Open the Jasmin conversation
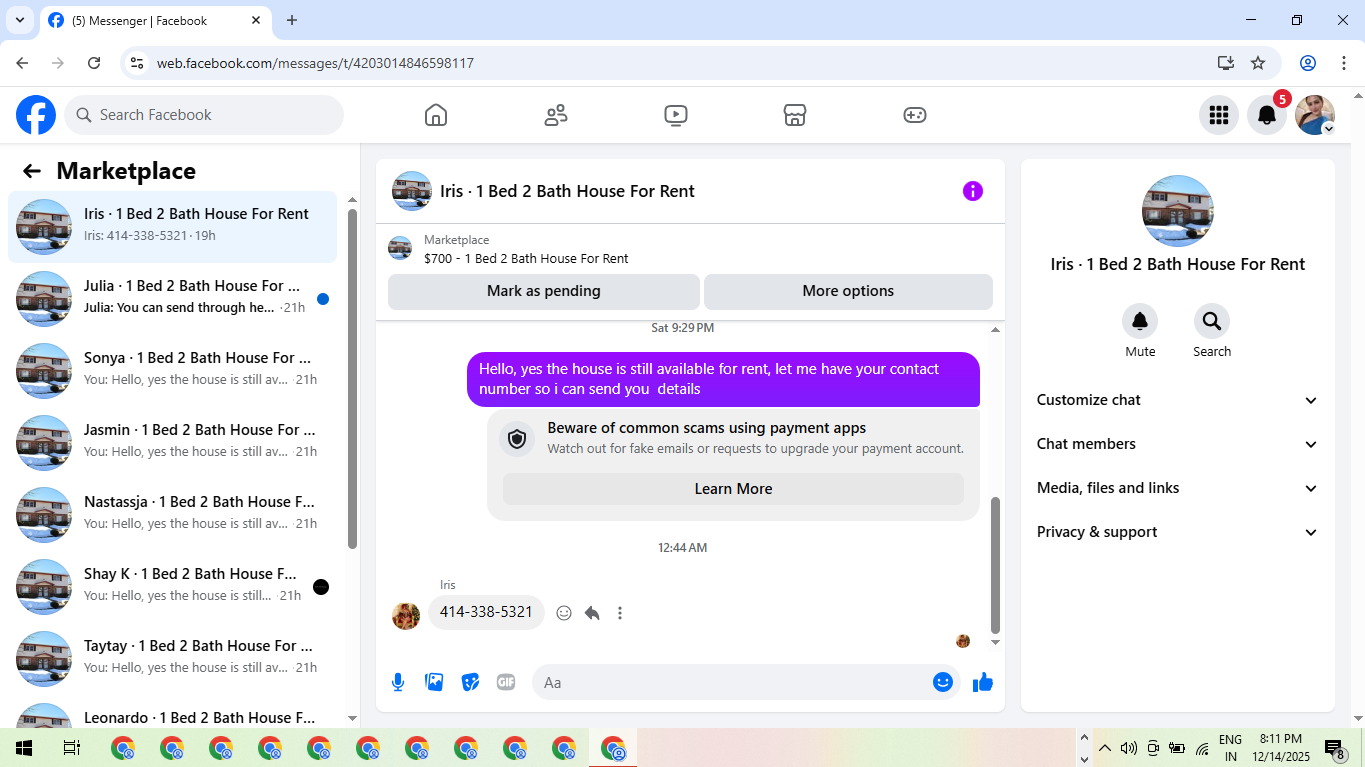Screen dimensions: 1365x767 pyautogui.click(x=172, y=443)
